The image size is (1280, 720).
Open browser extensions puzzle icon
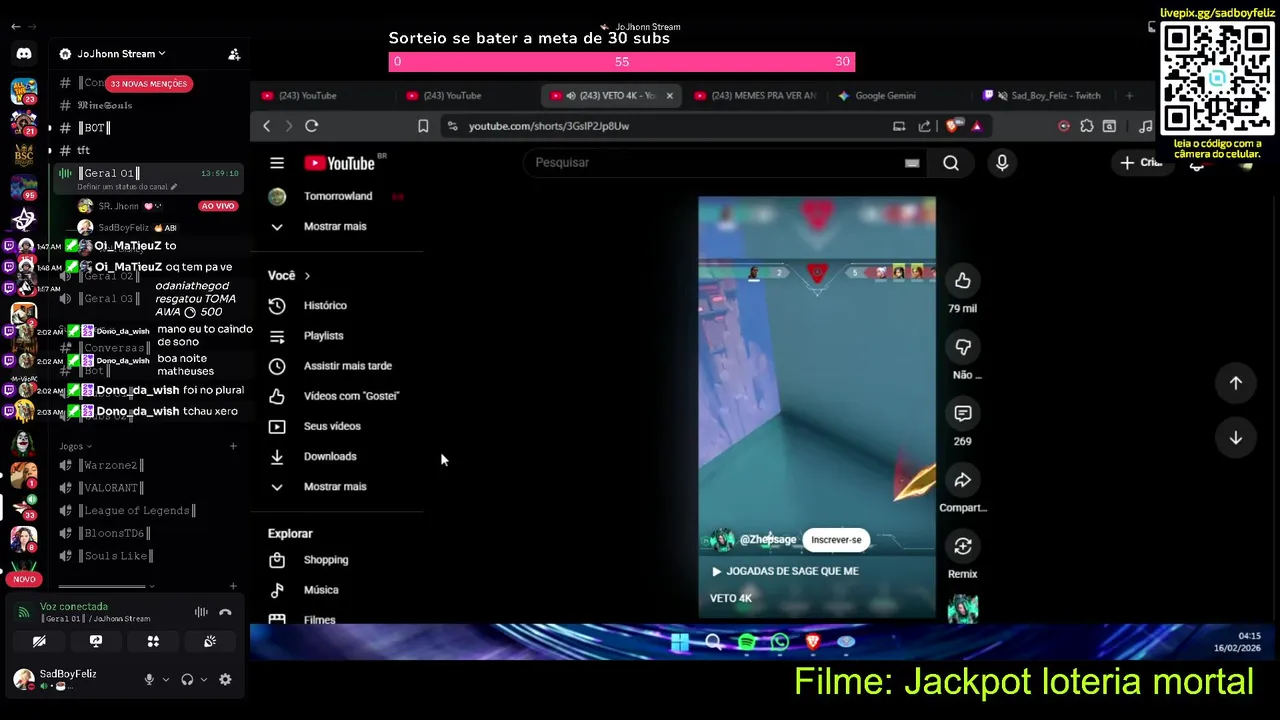tap(1087, 126)
